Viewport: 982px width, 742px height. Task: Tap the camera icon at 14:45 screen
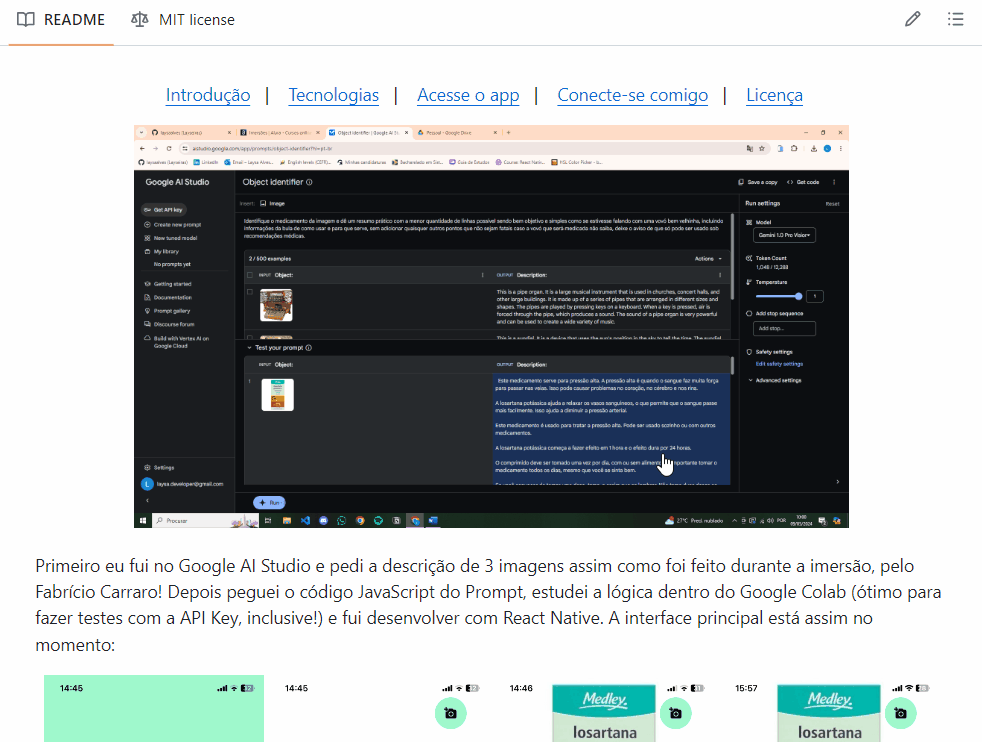point(451,713)
